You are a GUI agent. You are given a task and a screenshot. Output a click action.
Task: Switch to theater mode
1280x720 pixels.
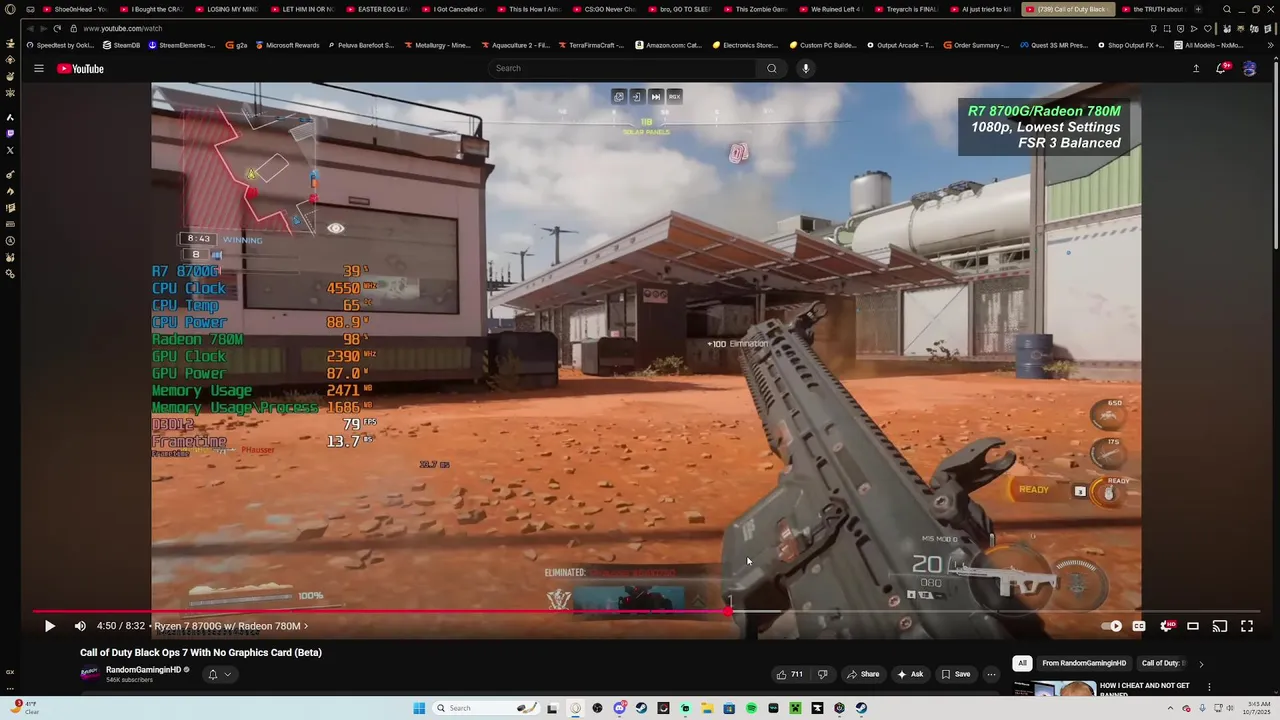(1193, 626)
